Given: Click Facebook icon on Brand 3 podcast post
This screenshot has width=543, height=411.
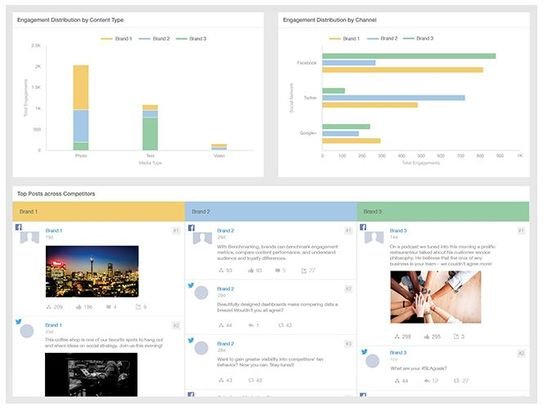Looking at the screenshot, I should 363,227.
